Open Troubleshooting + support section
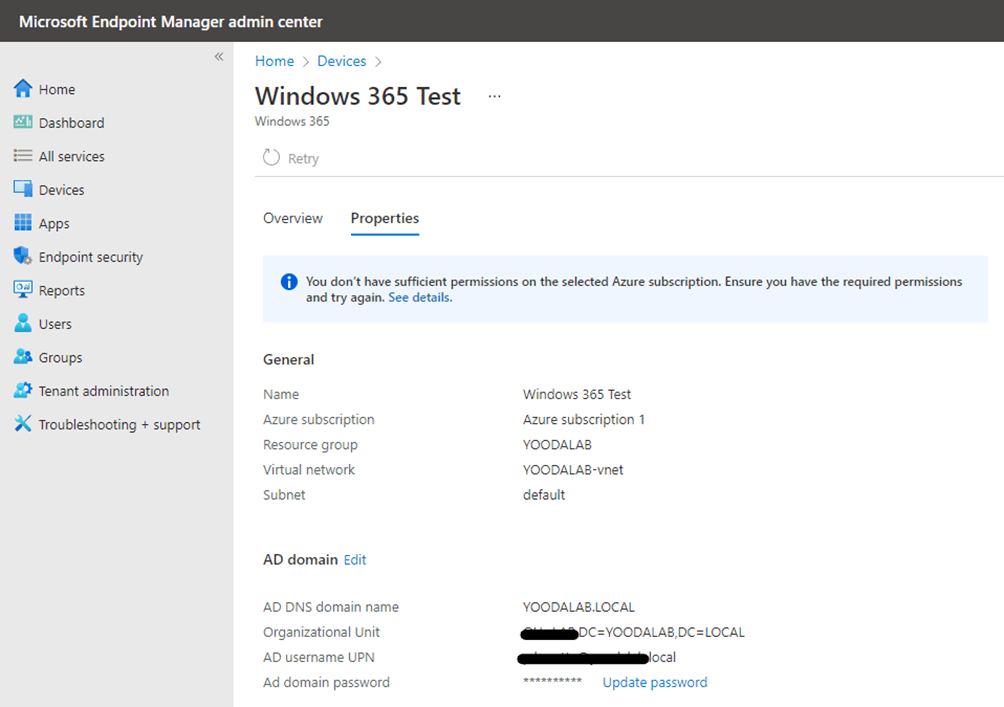The height and width of the screenshot is (707, 1004). (120, 425)
